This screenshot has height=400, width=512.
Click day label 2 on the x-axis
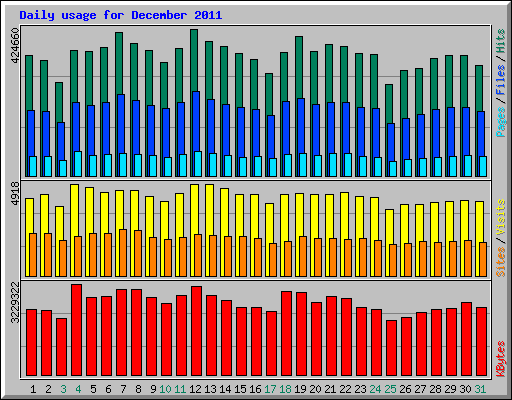(48, 389)
